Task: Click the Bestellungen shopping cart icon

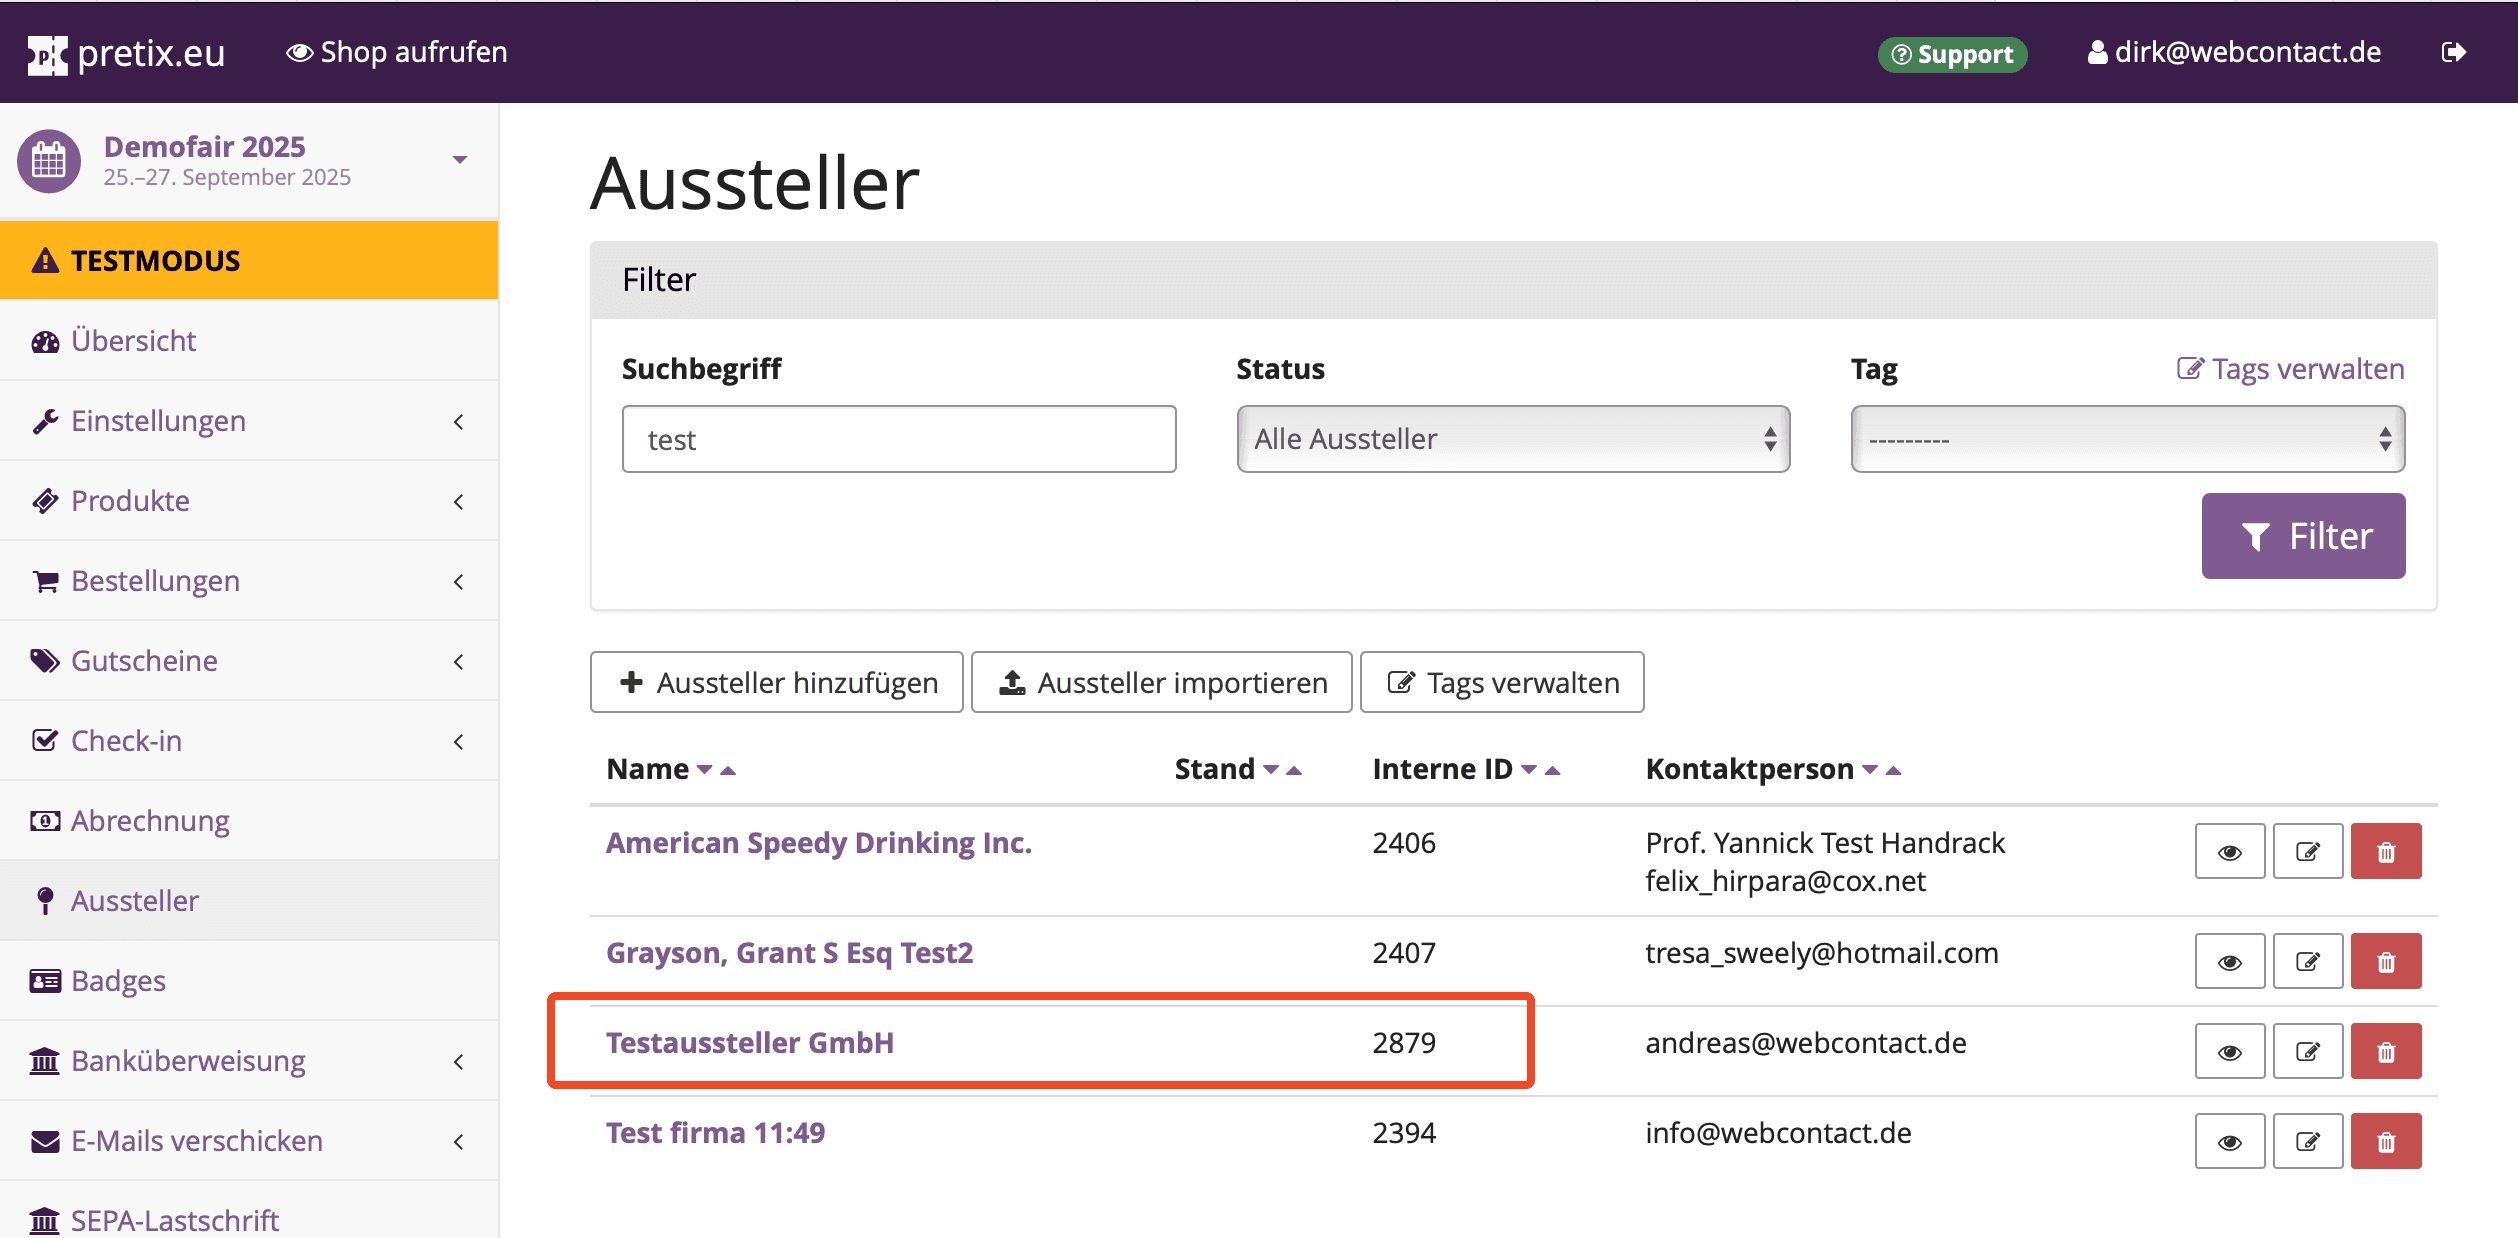Action: pyautogui.click(x=45, y=581)
